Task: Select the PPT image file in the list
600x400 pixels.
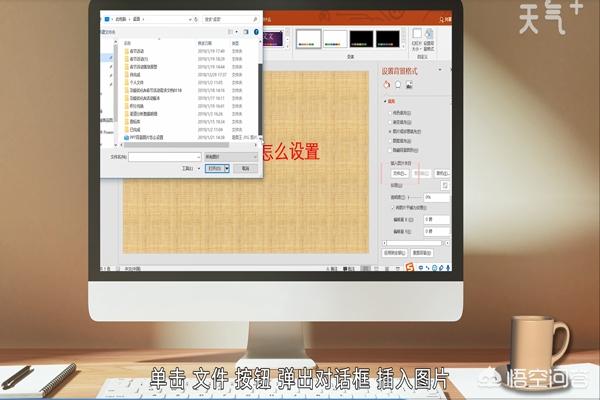Action: [x=147, y=137]
